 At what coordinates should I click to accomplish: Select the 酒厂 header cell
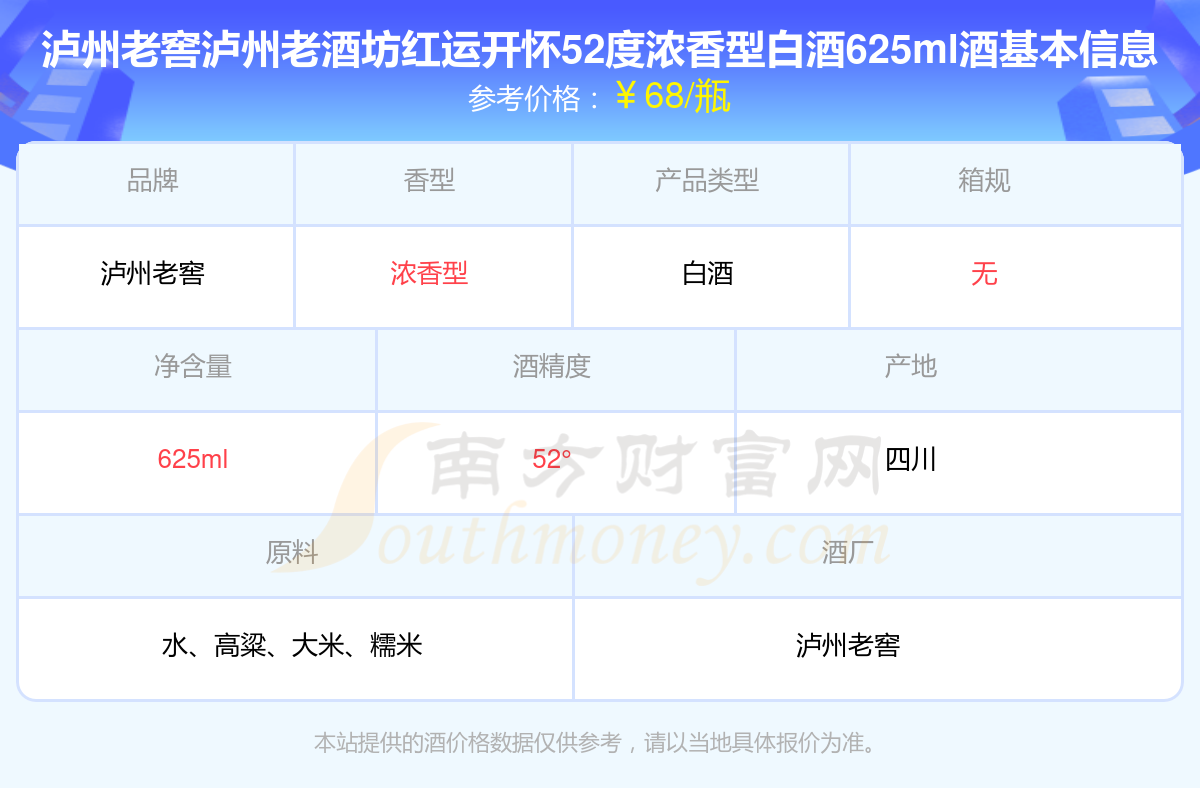click(878, 556)
